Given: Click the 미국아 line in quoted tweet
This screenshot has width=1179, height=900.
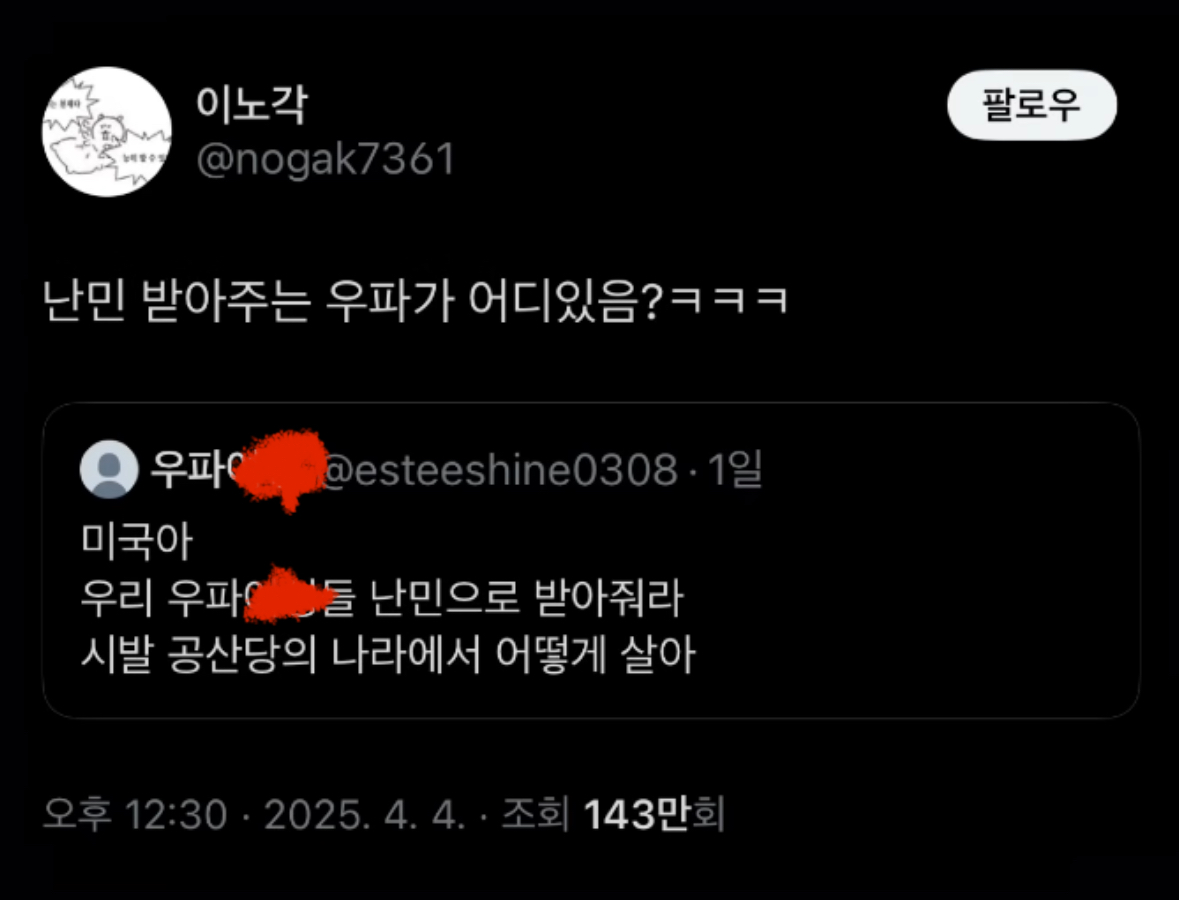Looking at the screenshot, I should pyautogui.click(x=137, y=541).
